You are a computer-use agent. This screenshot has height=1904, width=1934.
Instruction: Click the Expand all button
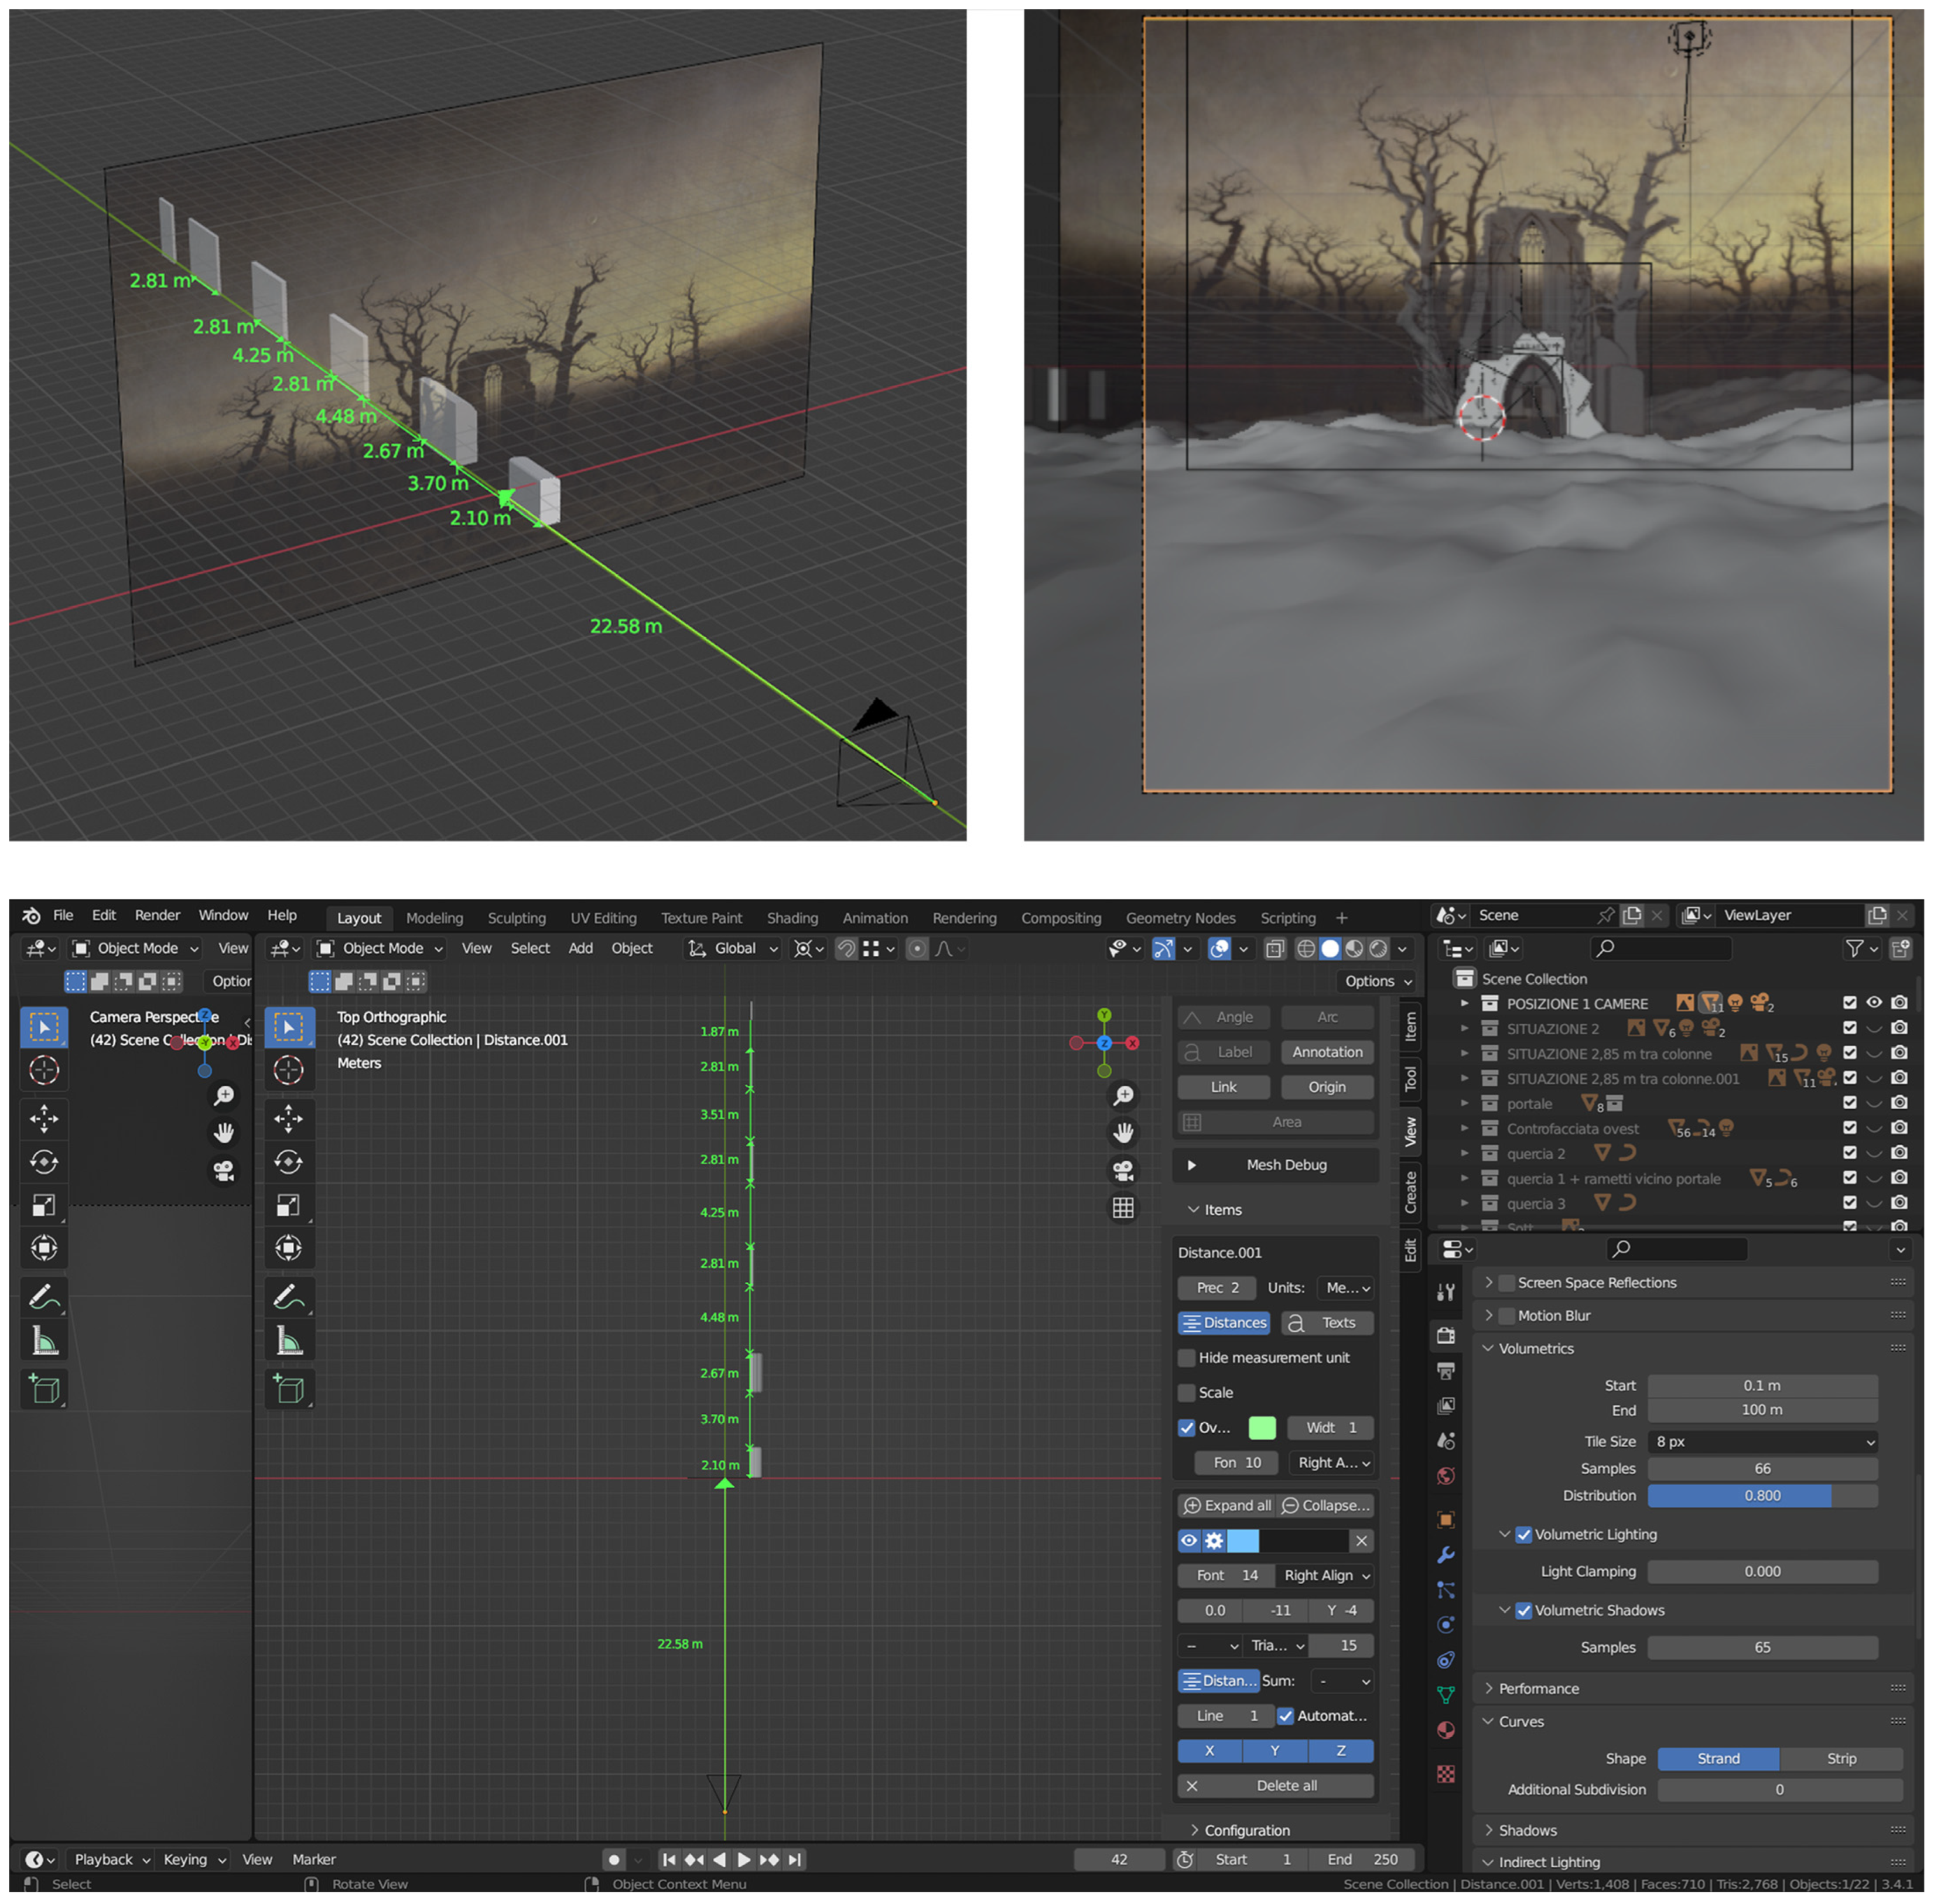pos(1227,1505)
